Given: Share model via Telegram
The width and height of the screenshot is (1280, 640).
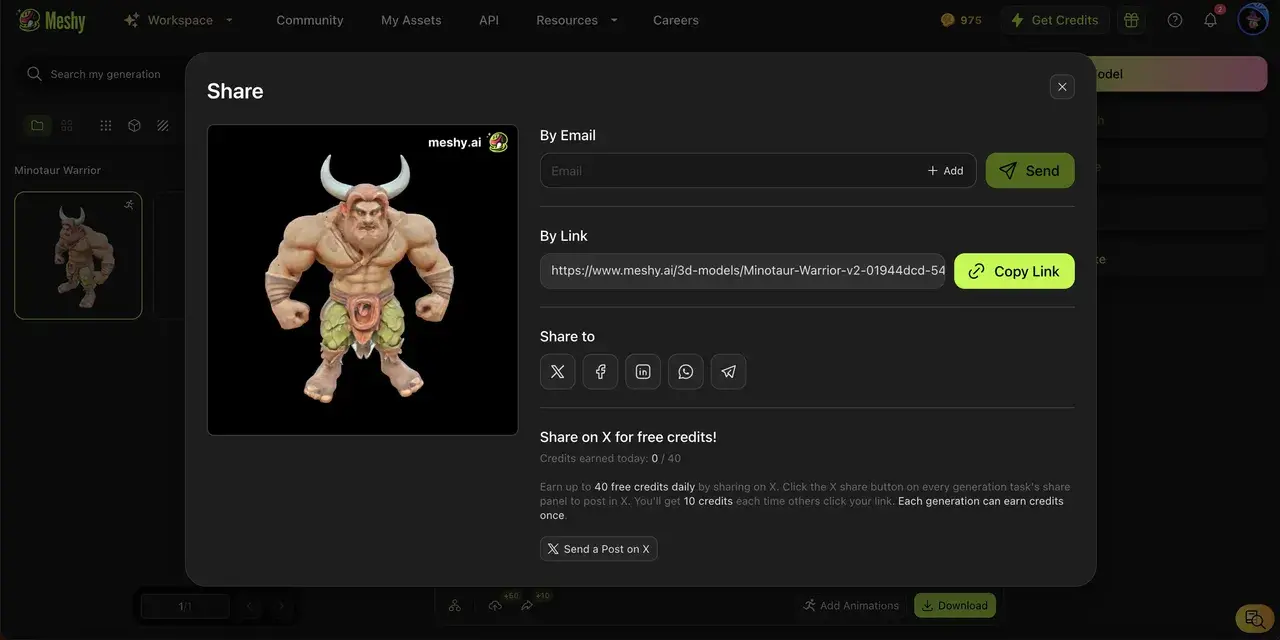Looking at the screenshot, I should pos(728,372).
